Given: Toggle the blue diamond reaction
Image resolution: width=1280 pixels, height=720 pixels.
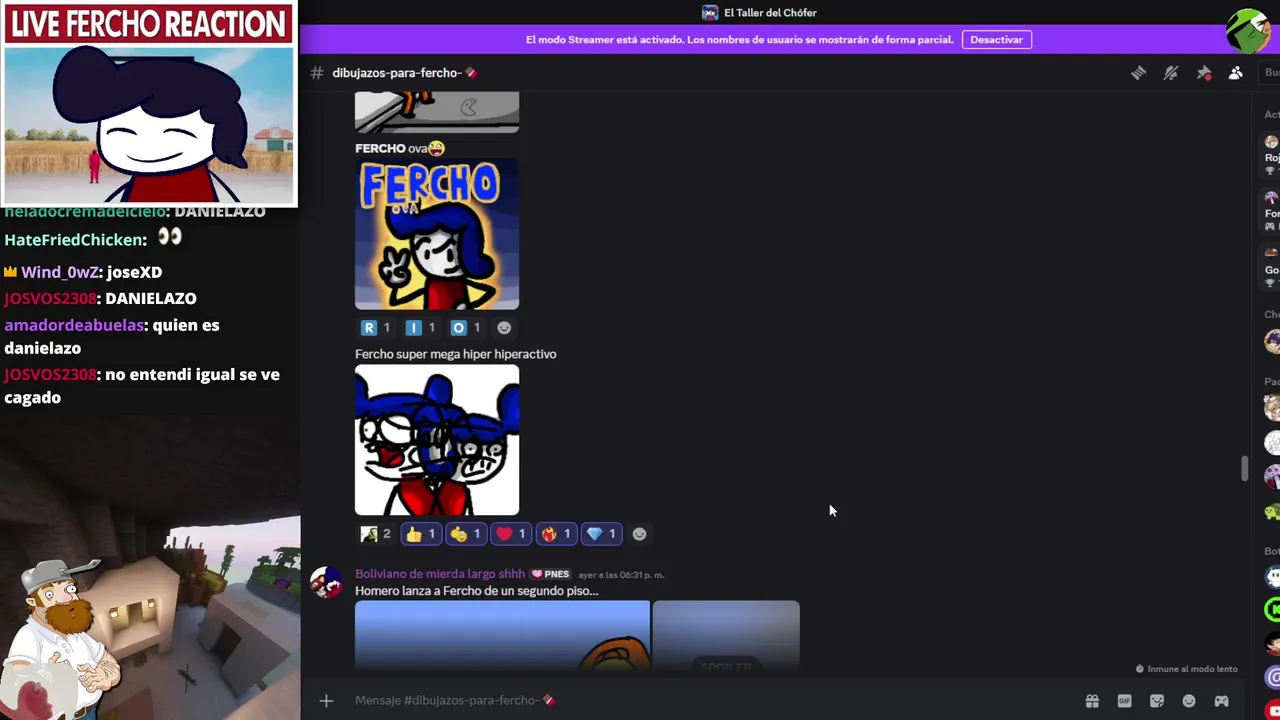Looking at the screenshot, I should [x=601, y=534].
